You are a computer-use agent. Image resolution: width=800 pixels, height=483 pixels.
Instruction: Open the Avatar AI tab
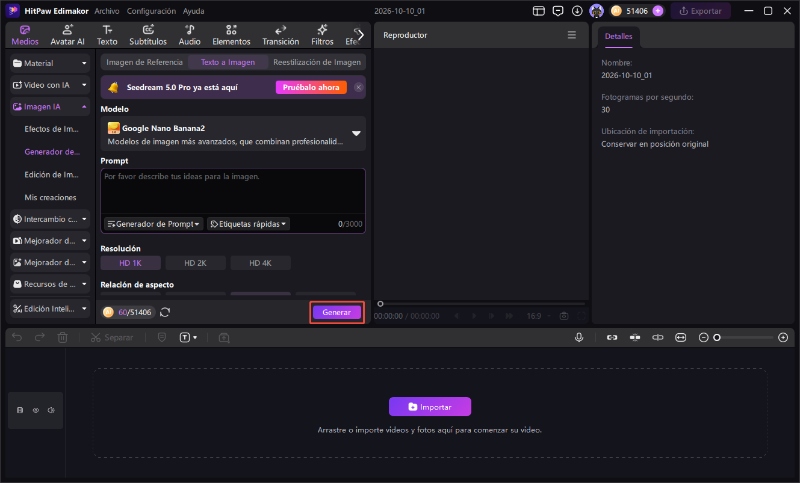coord(67,35)
